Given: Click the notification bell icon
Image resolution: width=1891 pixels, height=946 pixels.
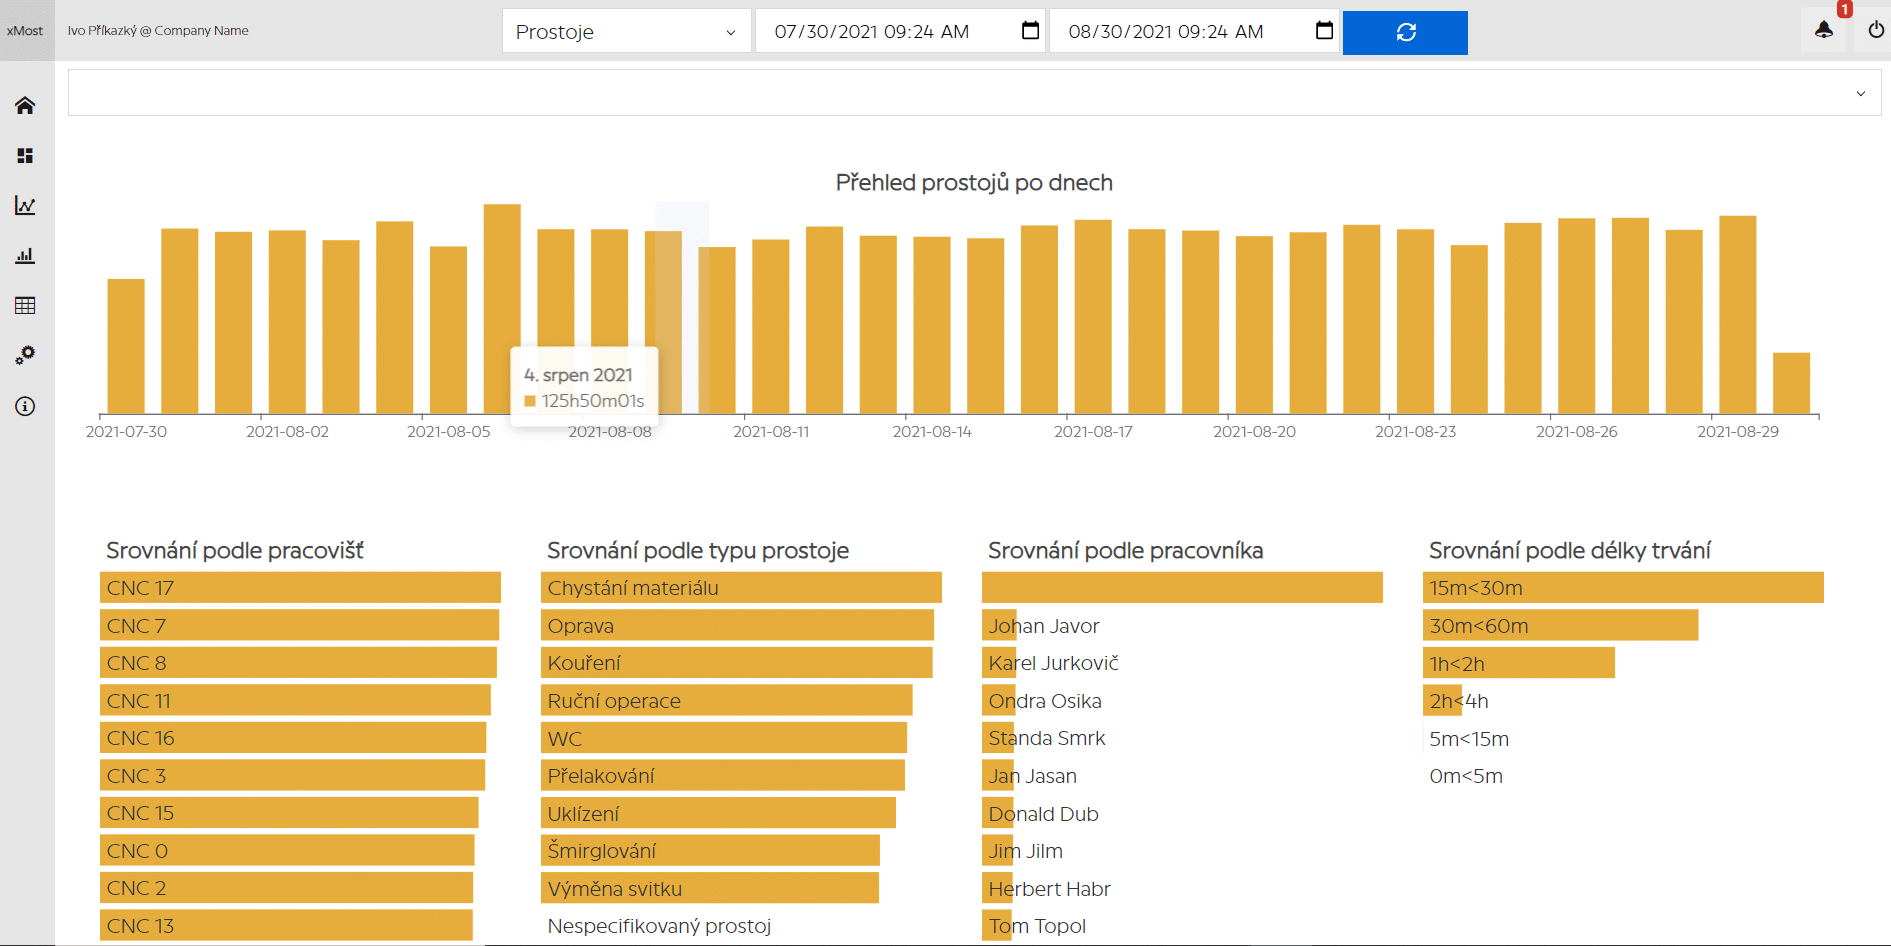Looking at the screenshot, I should point(1824,30).
